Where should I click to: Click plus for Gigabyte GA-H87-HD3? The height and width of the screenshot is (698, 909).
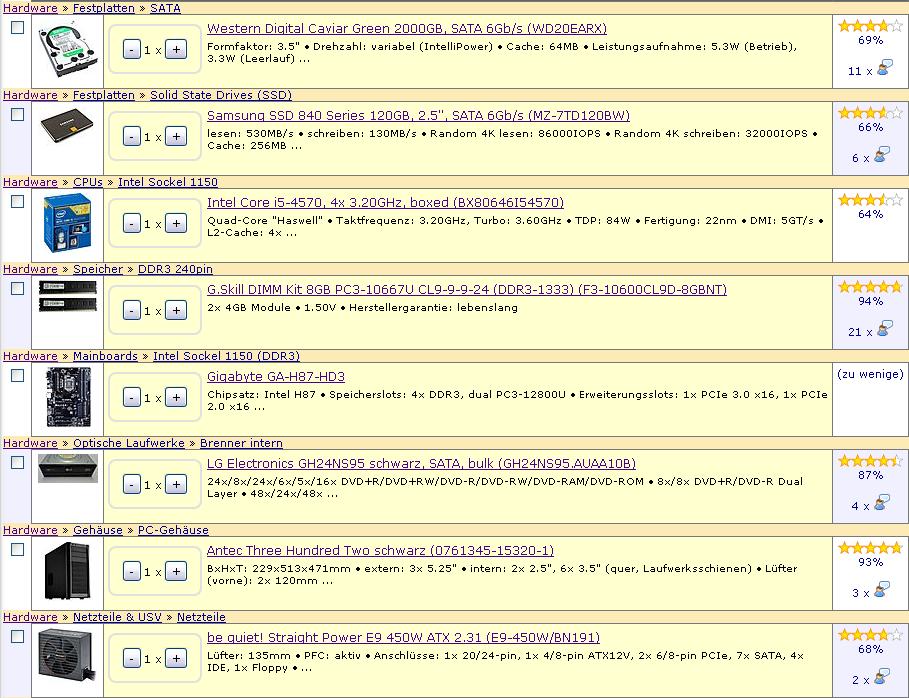(x=176, y=398)
